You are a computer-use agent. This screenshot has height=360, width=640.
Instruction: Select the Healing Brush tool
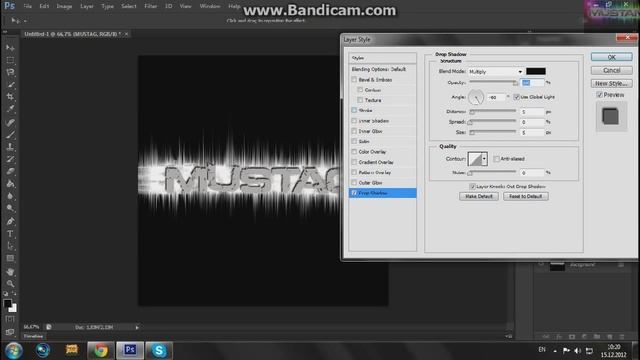pos(10,122)
